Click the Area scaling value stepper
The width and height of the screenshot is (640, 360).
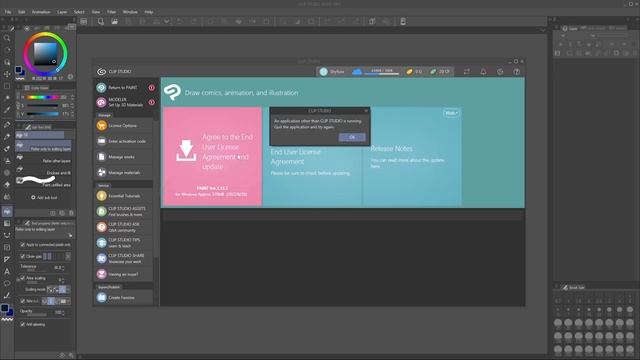coord(63,280)
